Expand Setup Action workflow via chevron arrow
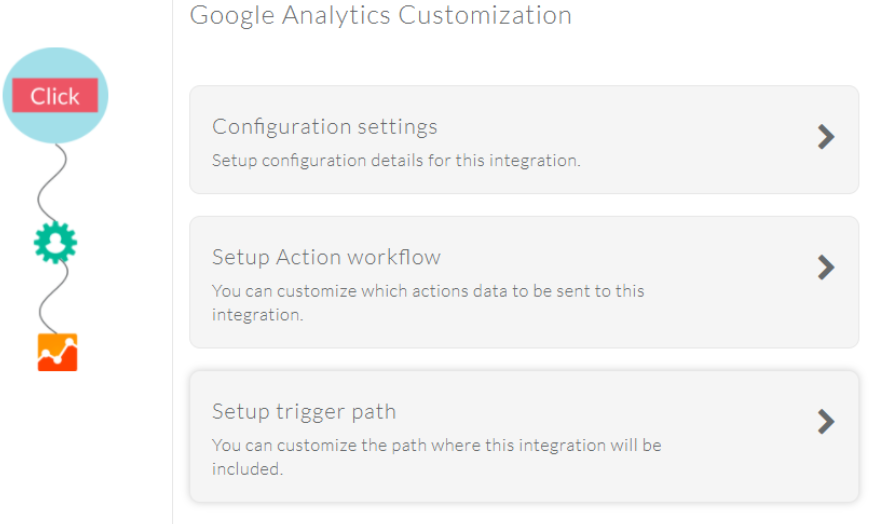Image resolution: width=870 pixels, height=524 pixels. pyautogui.click(x=826, y=268)
